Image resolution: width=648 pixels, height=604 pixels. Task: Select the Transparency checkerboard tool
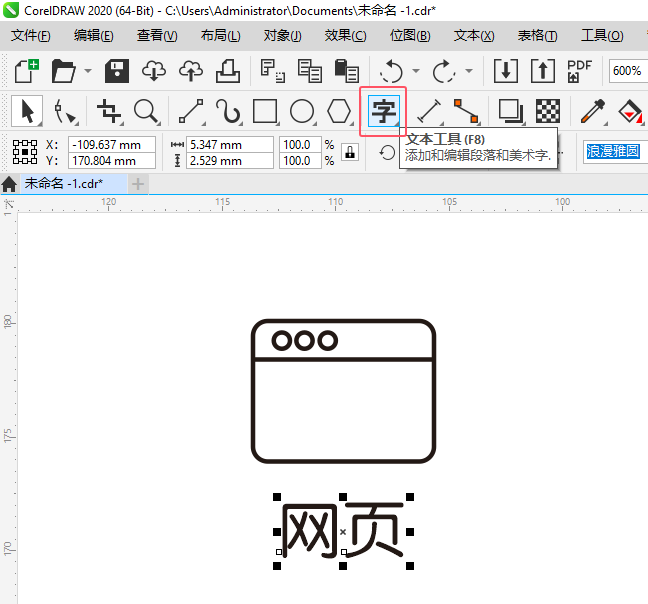548,111
